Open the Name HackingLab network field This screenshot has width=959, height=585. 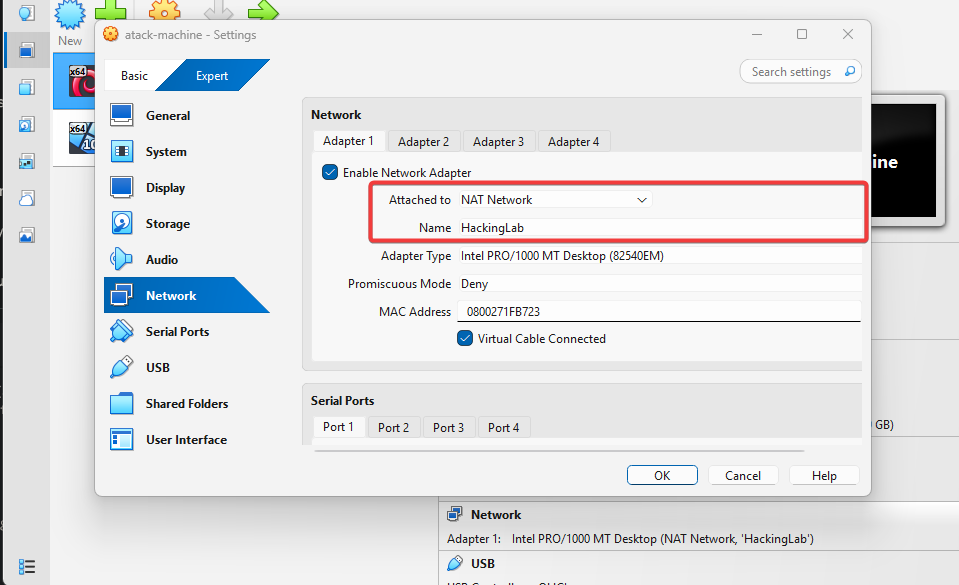pyautogui.click(x=659, y=228)
